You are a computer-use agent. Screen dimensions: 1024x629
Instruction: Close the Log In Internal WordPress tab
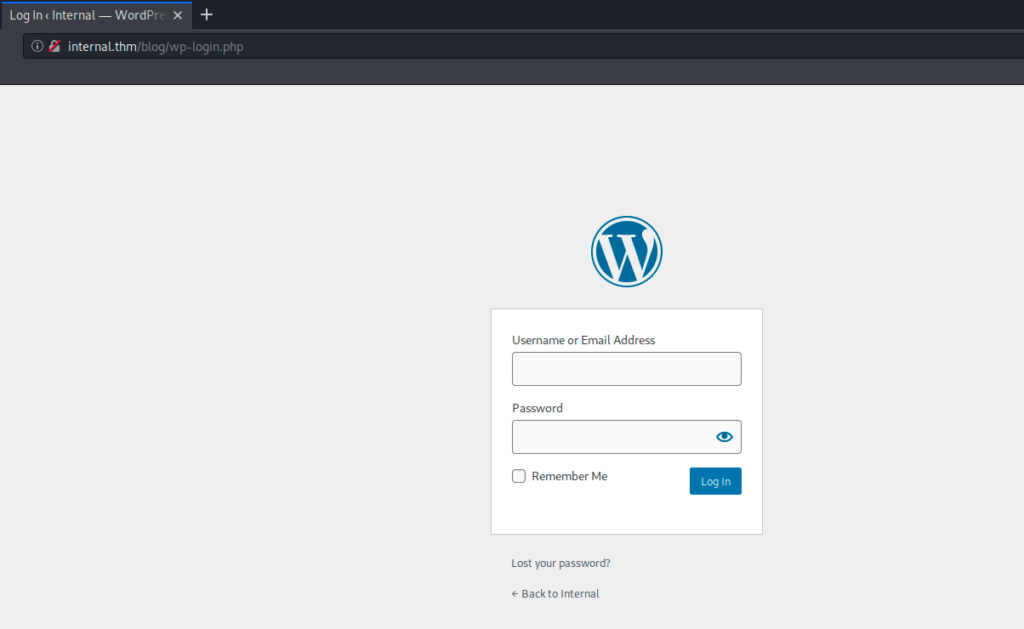tap(178, 15)
